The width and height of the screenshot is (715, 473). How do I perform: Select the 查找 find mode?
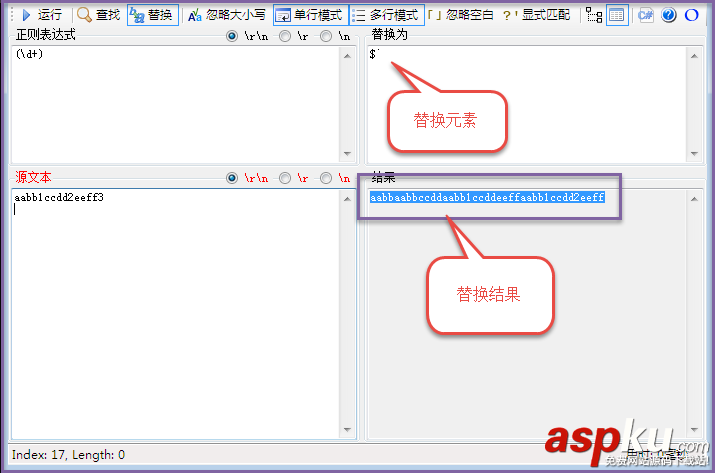tap(98, 15)
